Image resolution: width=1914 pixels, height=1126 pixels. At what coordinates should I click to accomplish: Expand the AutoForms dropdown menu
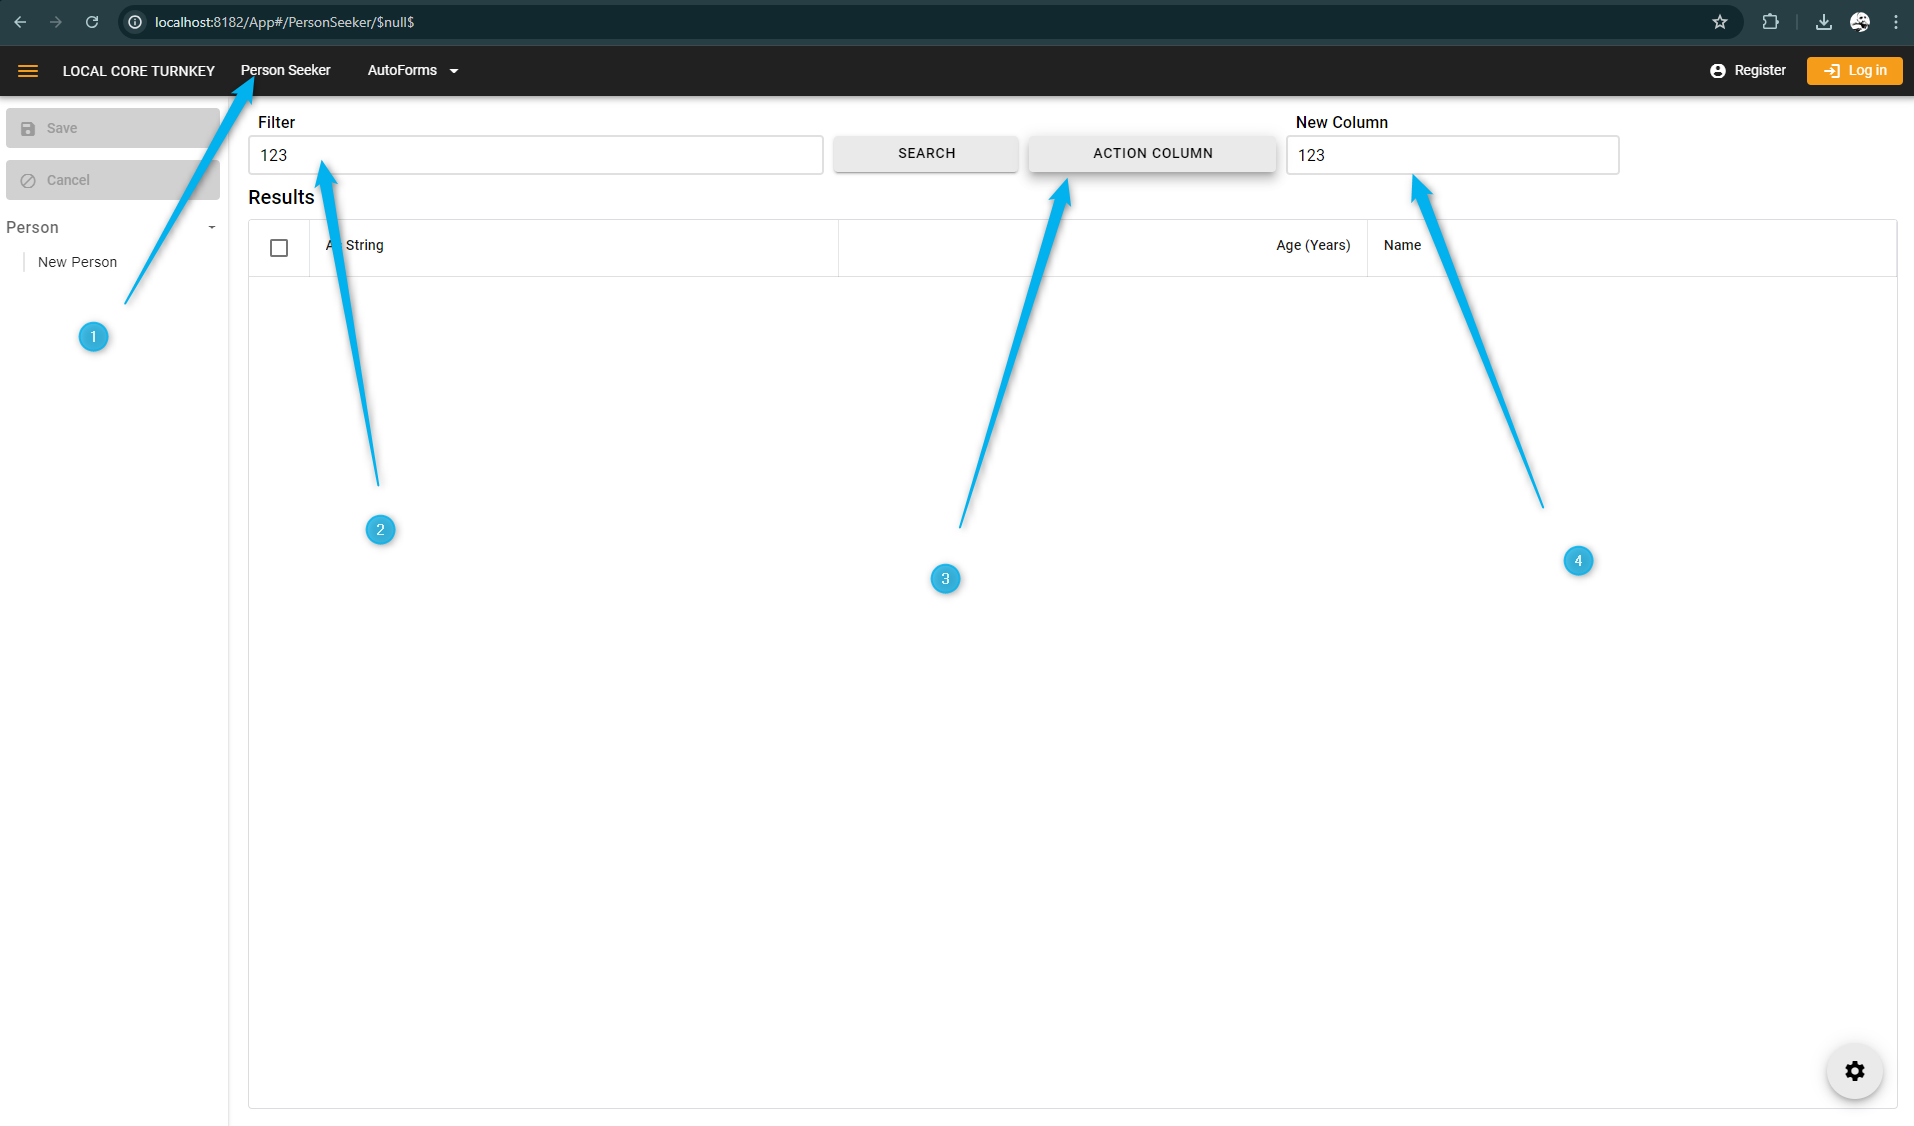point(412,70)
